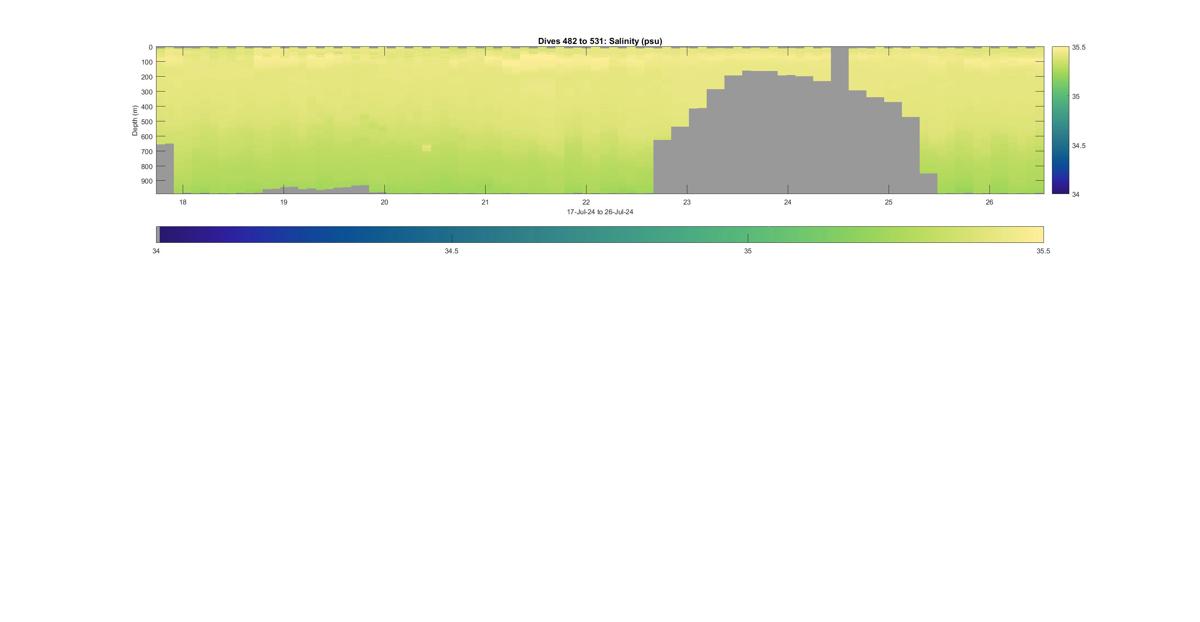
Task: Click the vertical salinity colorbar beside the plot
Action: pos(1060,120)
